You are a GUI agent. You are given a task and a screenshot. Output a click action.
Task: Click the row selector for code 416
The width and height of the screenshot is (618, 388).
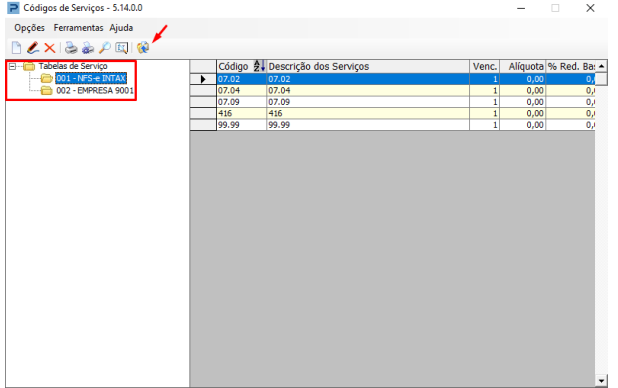click(203, 114)
